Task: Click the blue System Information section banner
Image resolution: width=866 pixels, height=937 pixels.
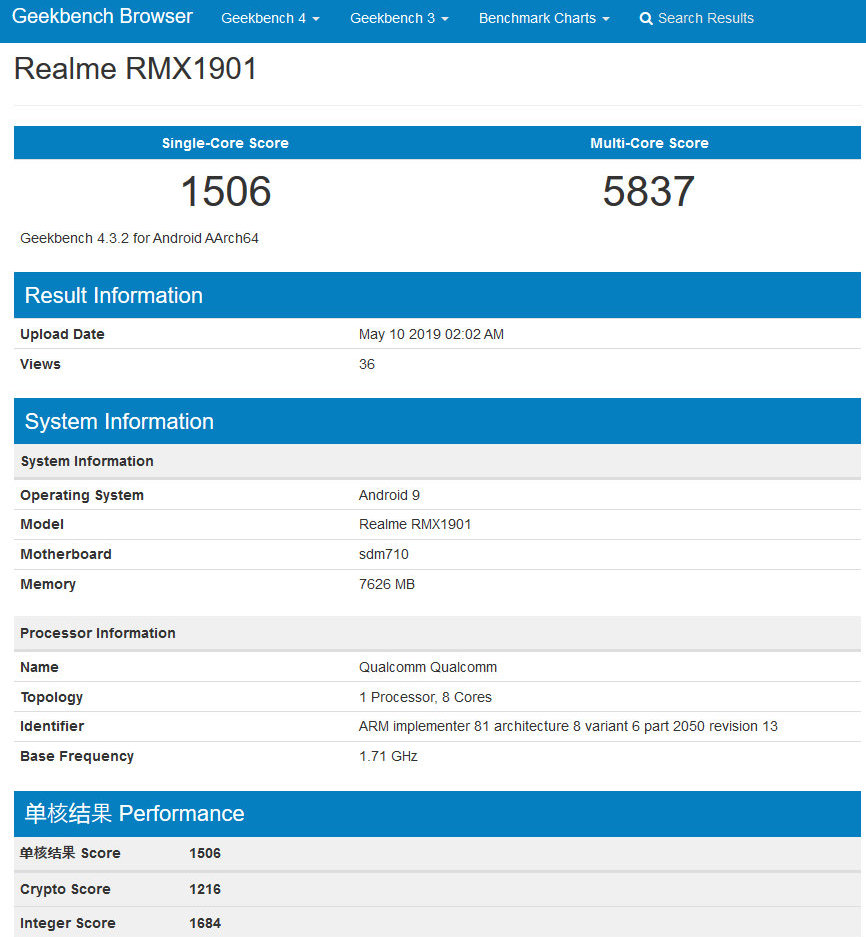Action: click(x=437, y=421)
